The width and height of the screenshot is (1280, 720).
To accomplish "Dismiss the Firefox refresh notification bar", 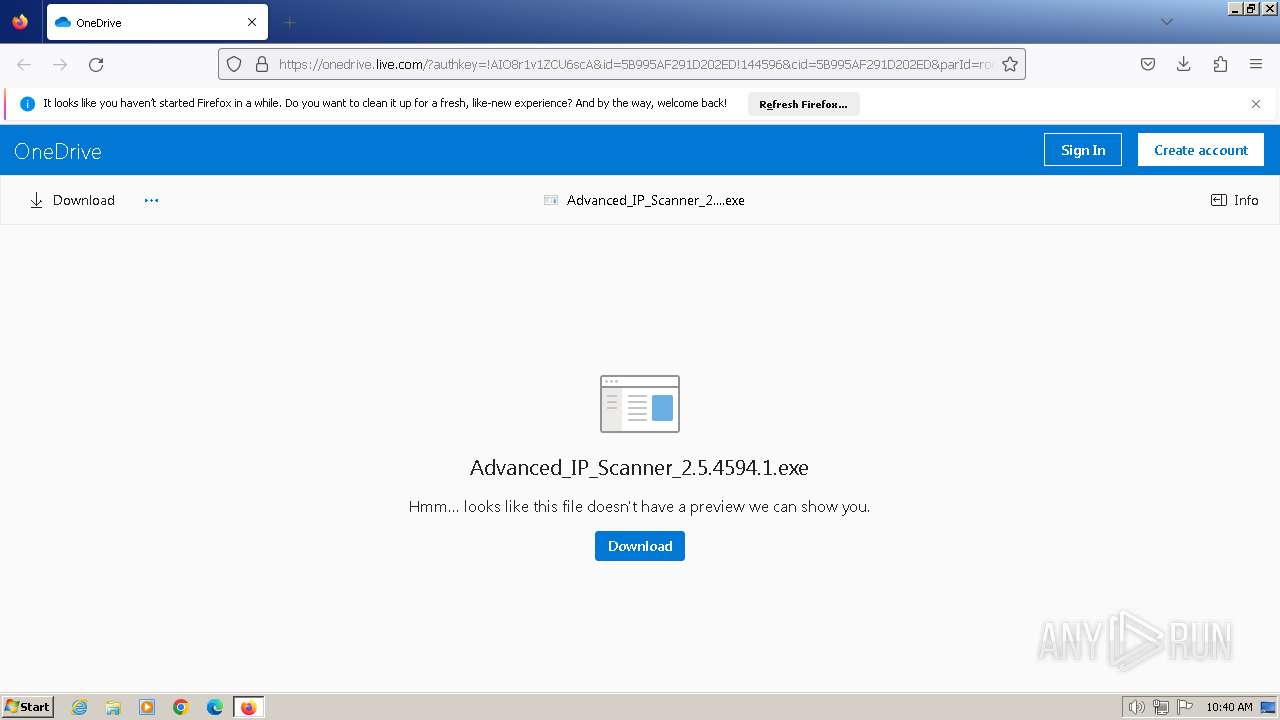I will (1256, 104).
